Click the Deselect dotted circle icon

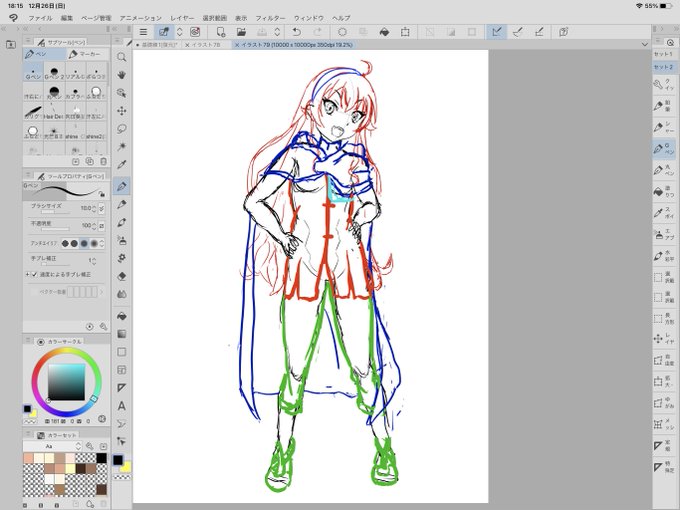(x=342, y=32)
